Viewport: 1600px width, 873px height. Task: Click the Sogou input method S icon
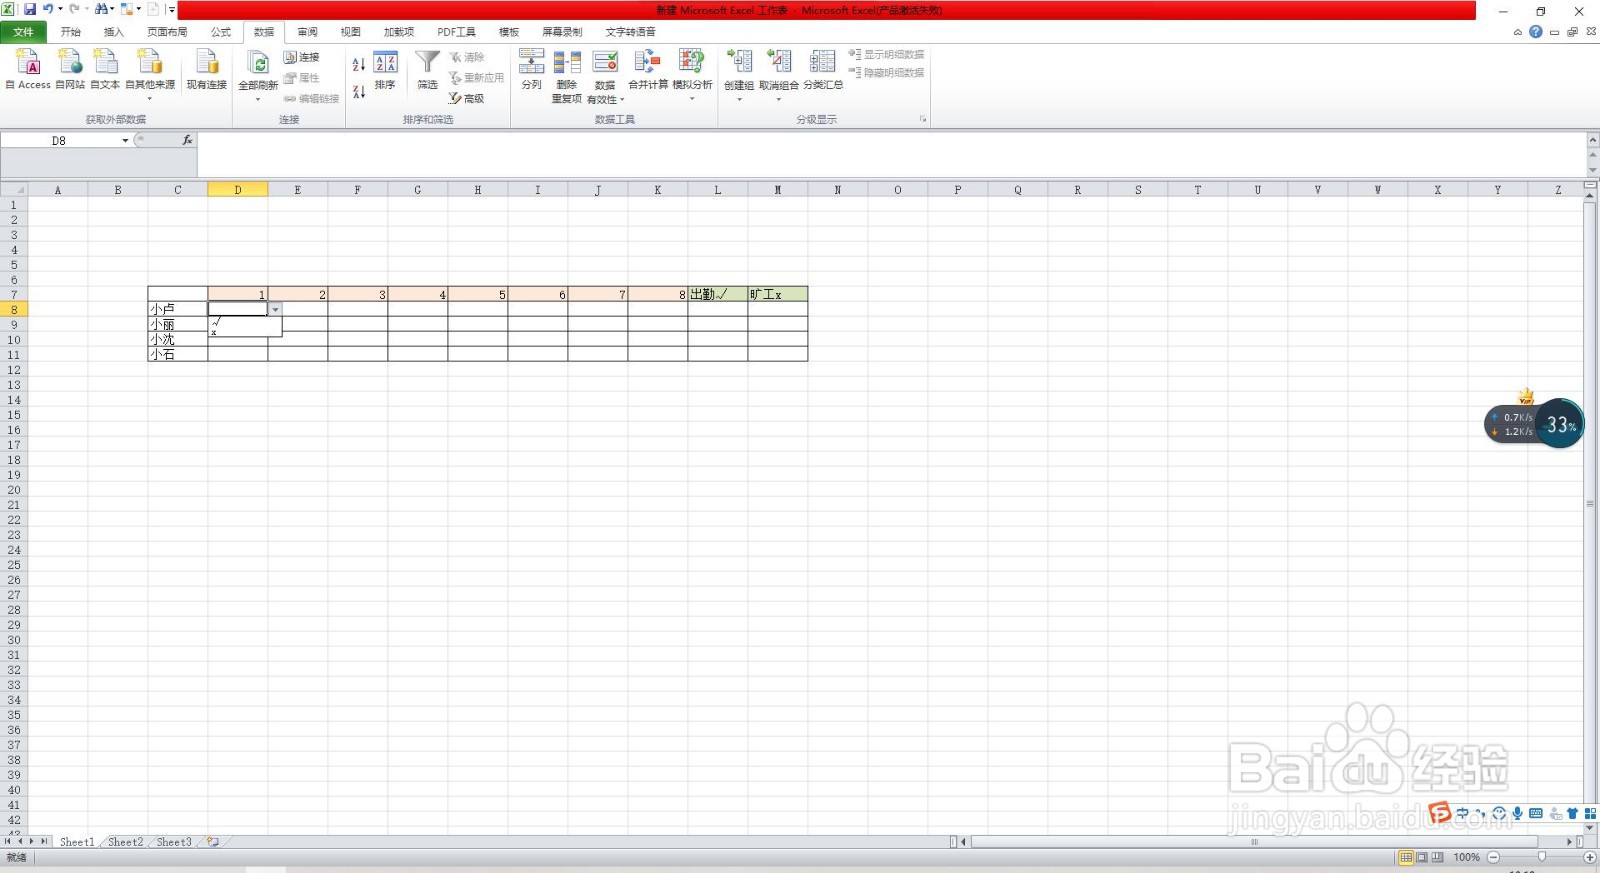pyautogui.click(x=1439, y=813)
